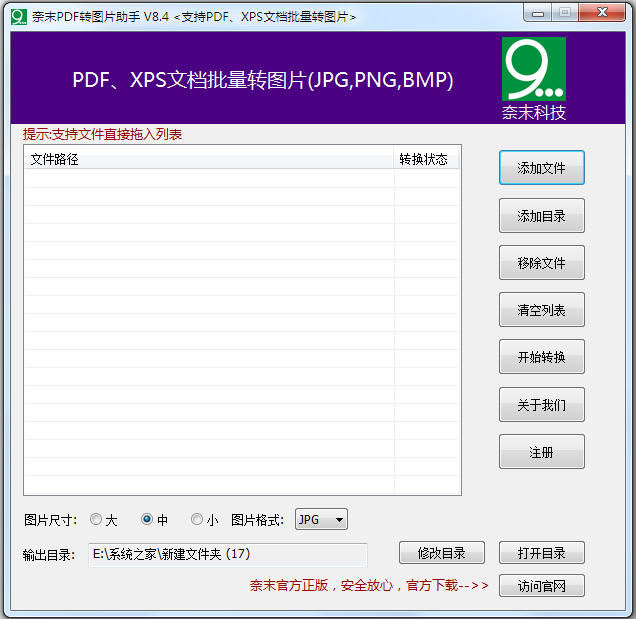Click the 输出目录 path field
This screenshot has width=636, height=619.
(228, 555)
